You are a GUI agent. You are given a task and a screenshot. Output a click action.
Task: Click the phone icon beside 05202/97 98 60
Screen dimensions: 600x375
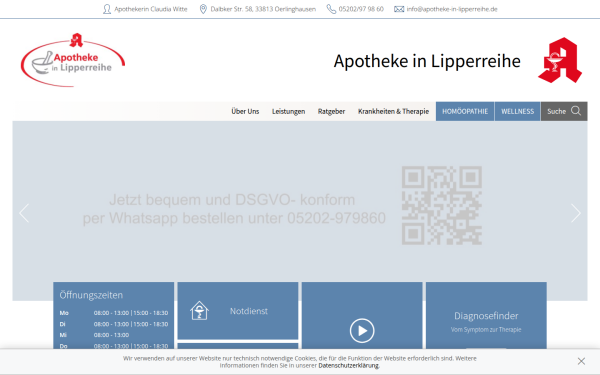(x=331, y=9)
